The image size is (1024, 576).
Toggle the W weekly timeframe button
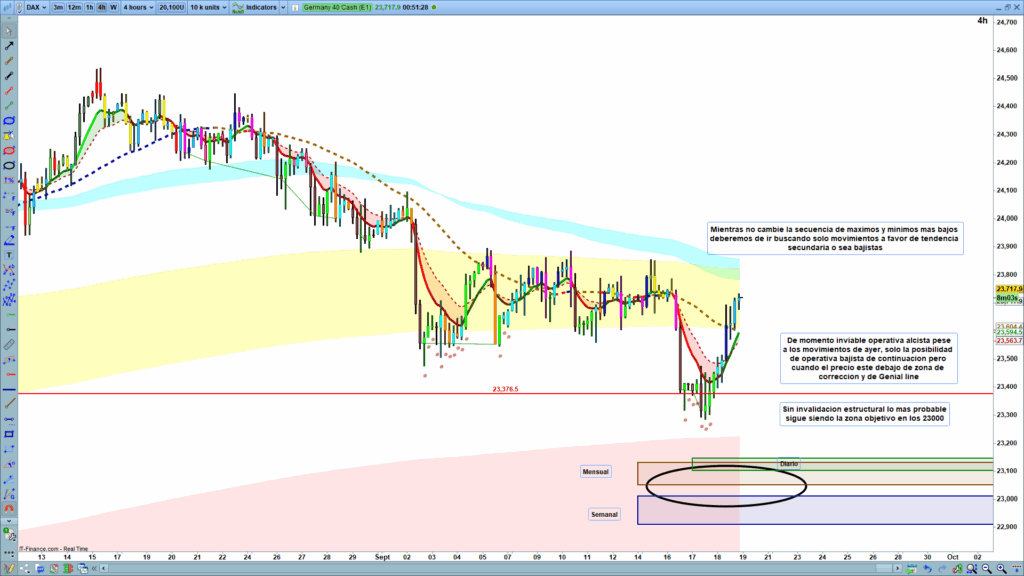point(113,7)
